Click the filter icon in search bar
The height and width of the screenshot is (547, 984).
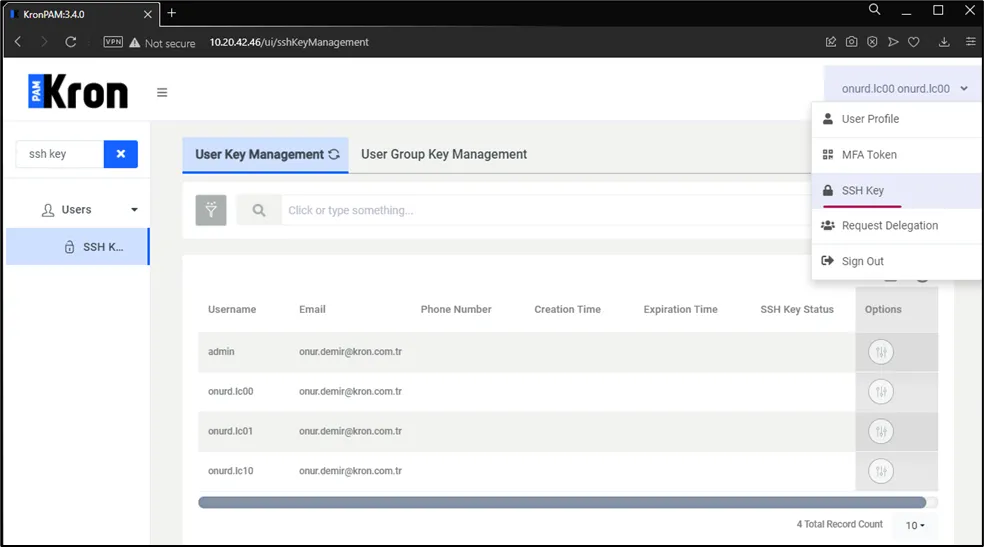(x=211, y=210)
